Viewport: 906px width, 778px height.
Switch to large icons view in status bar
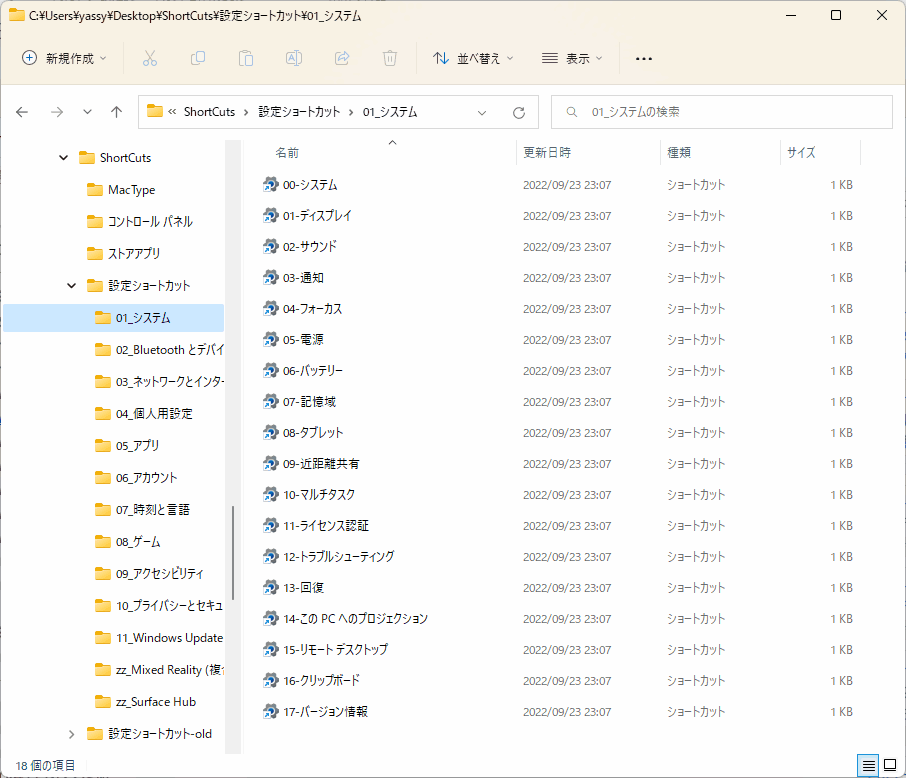click(890, 766)
